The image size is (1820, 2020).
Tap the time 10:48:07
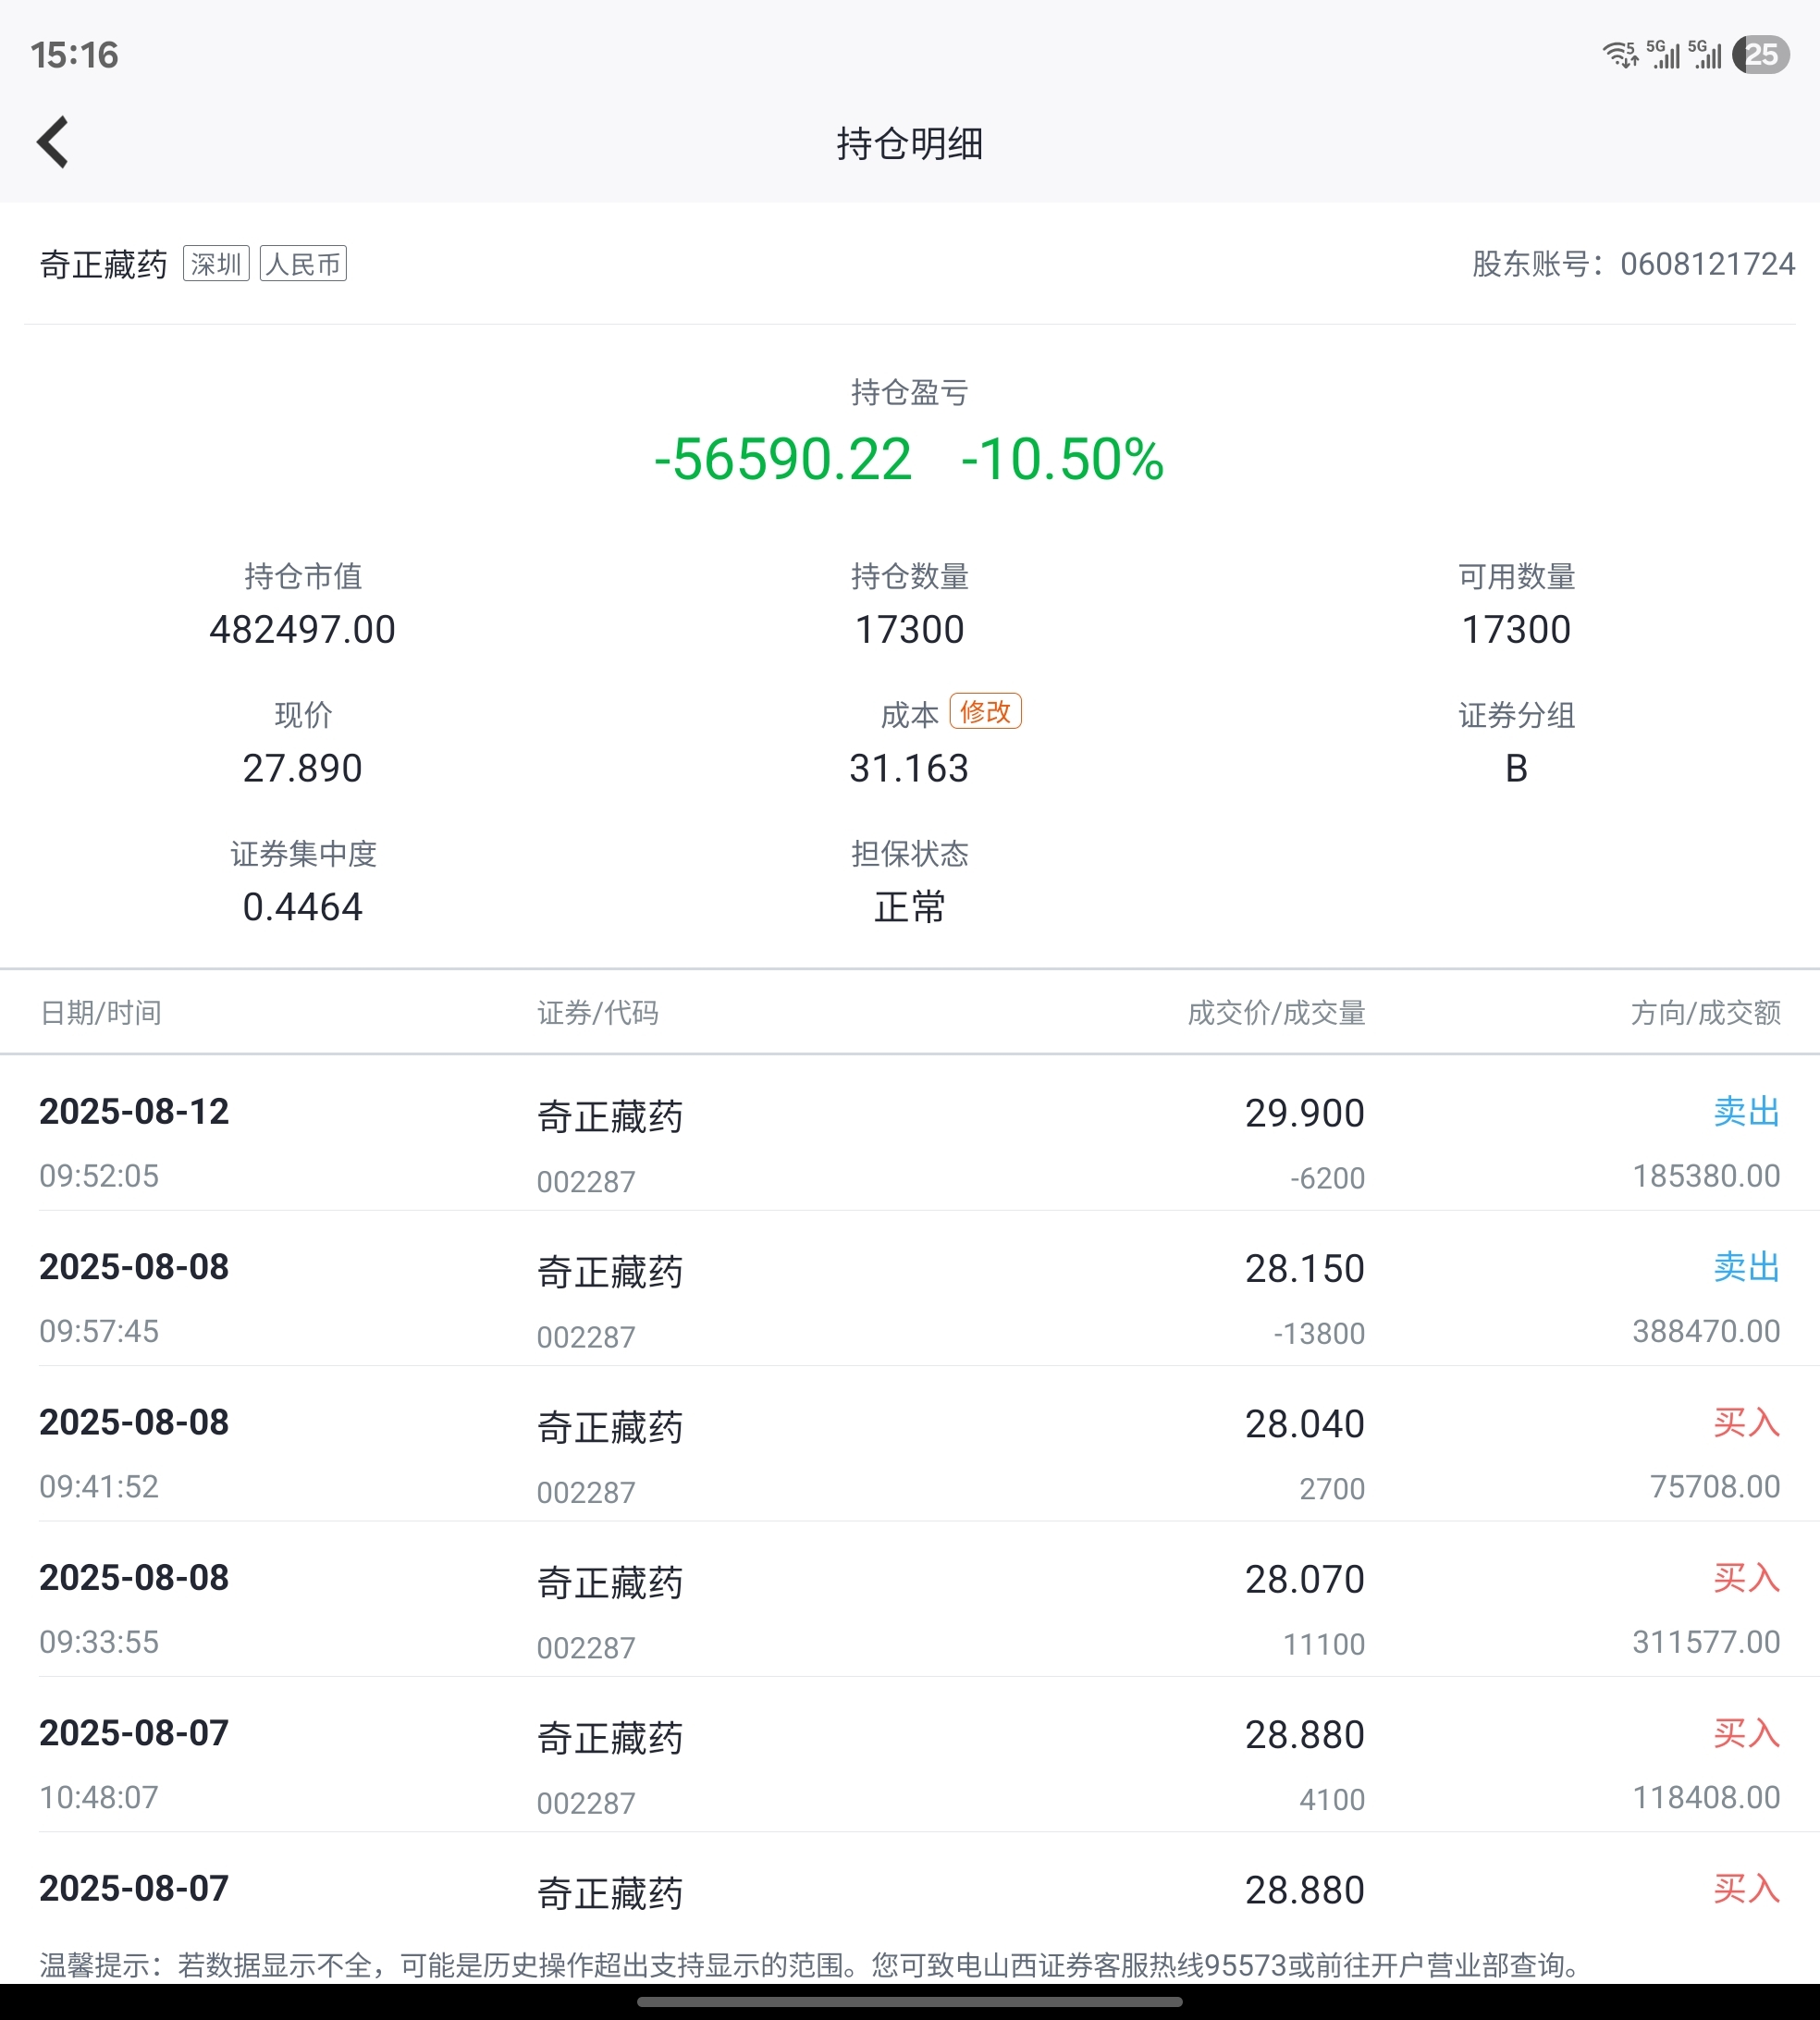pos(99,1797)
